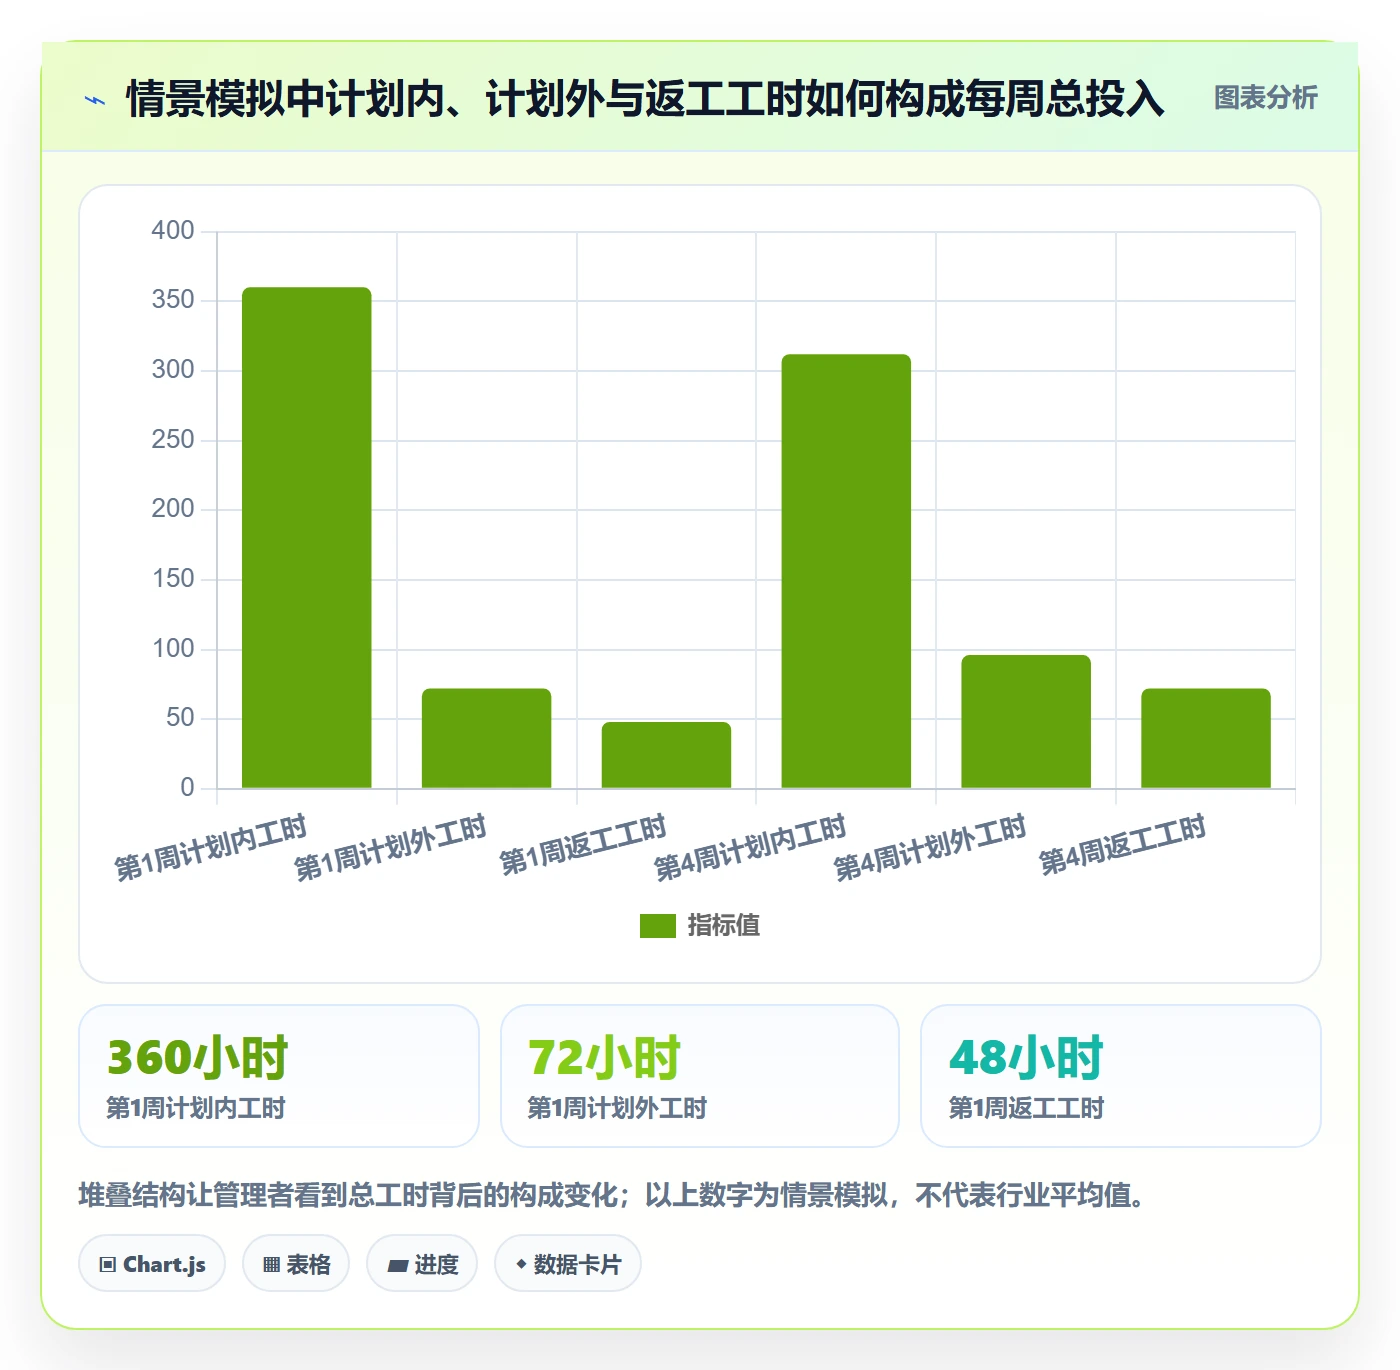Click the 第4周返工工时 bar
The width and height of the screenshot is (1400, 1370).
pyautogui.click(x=1206, y=738)
